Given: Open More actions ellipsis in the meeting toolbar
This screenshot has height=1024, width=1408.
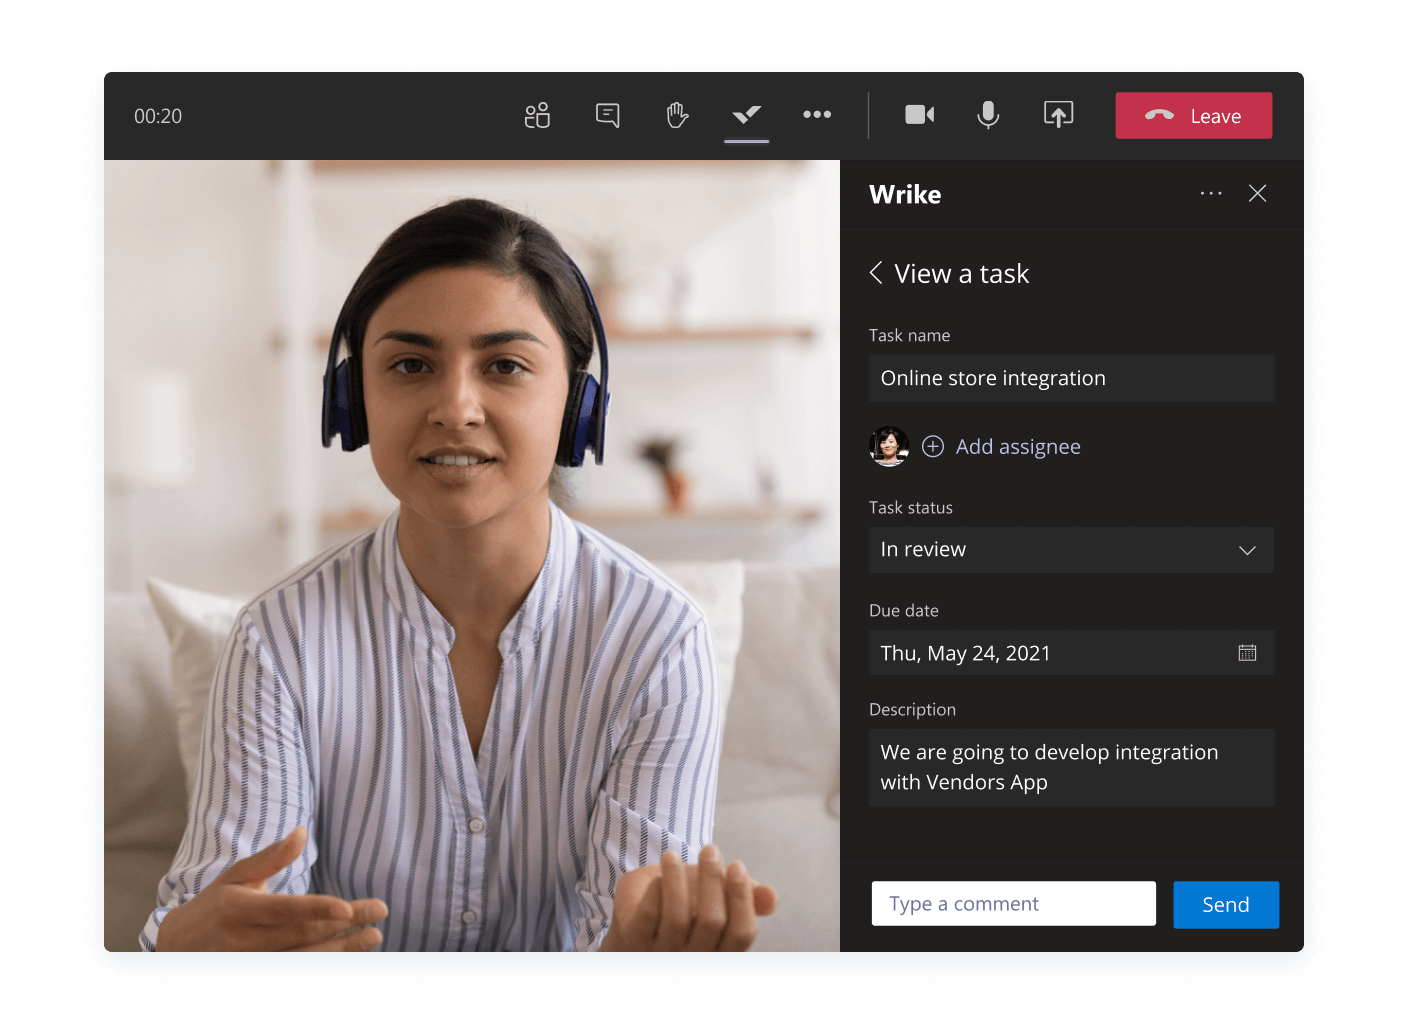Looking at the screenshot, I should tap(817, 115).
